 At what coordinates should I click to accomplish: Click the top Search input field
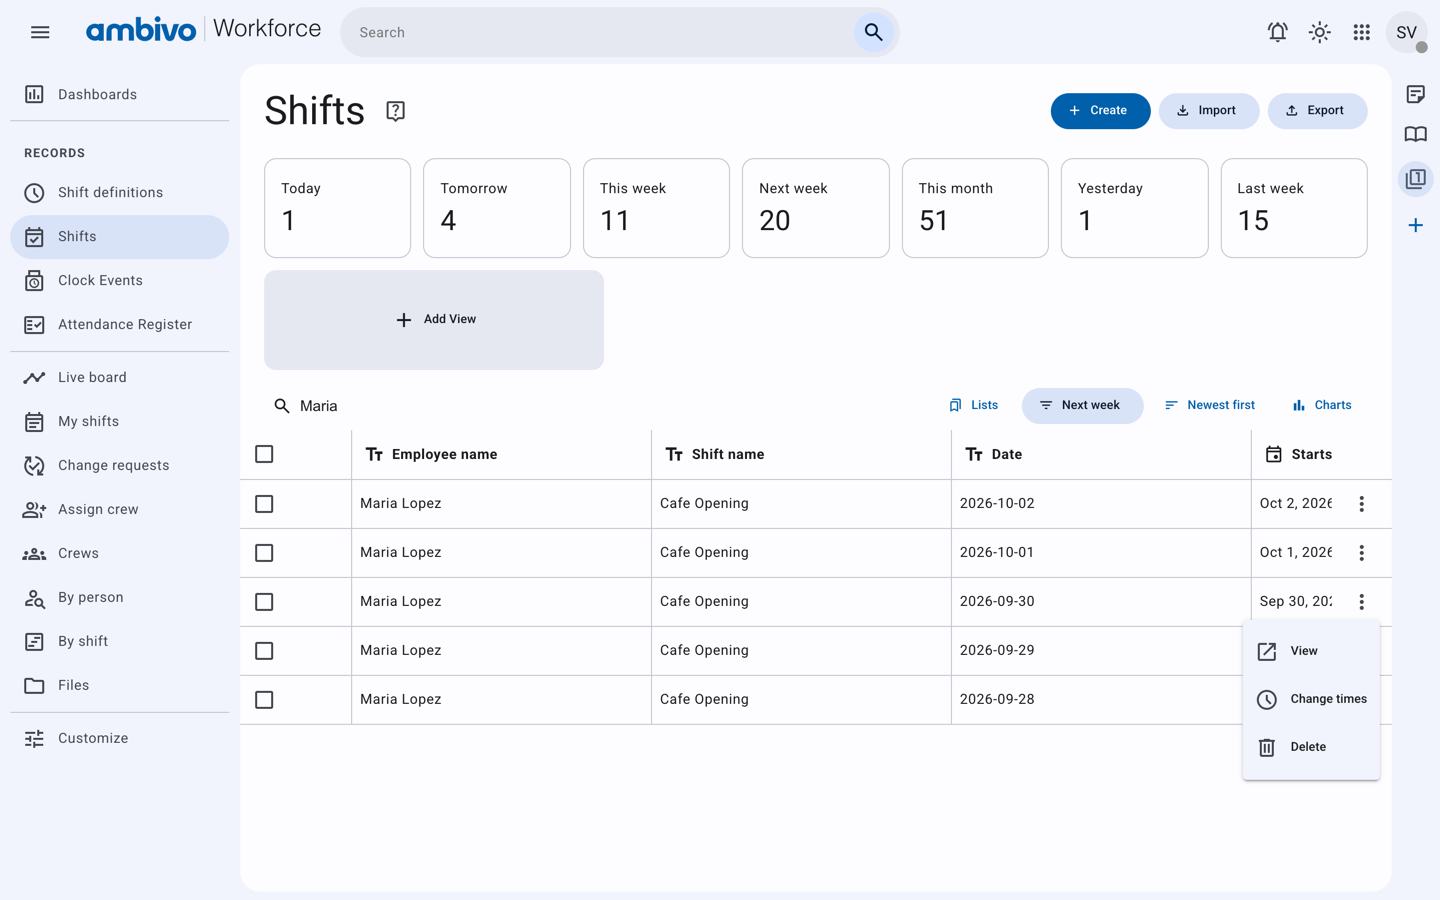coord(600,32)
